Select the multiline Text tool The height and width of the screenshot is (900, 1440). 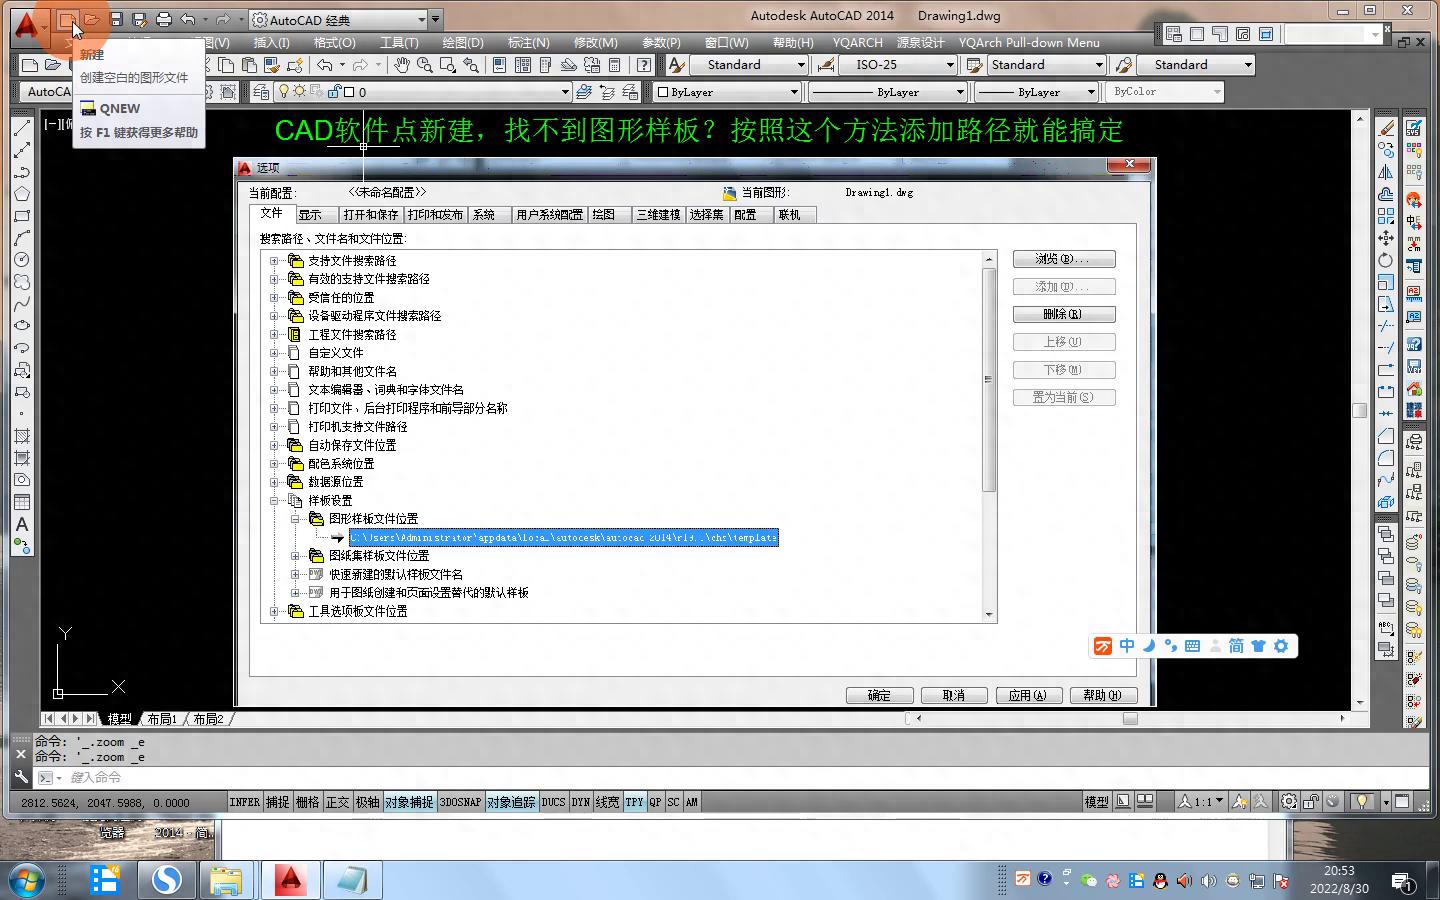pyautogui.click(x=21, y=525)
